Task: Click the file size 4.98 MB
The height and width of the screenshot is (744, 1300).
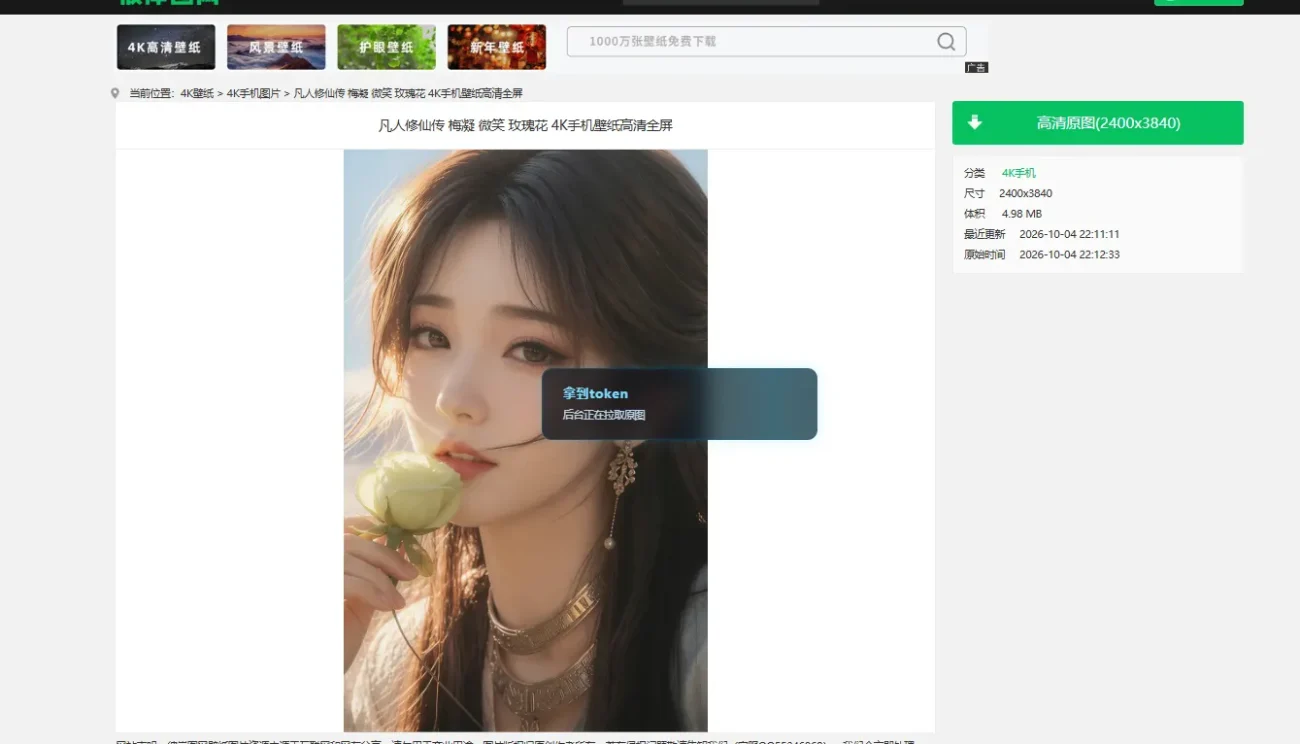Action: [x=1022, y=214]
